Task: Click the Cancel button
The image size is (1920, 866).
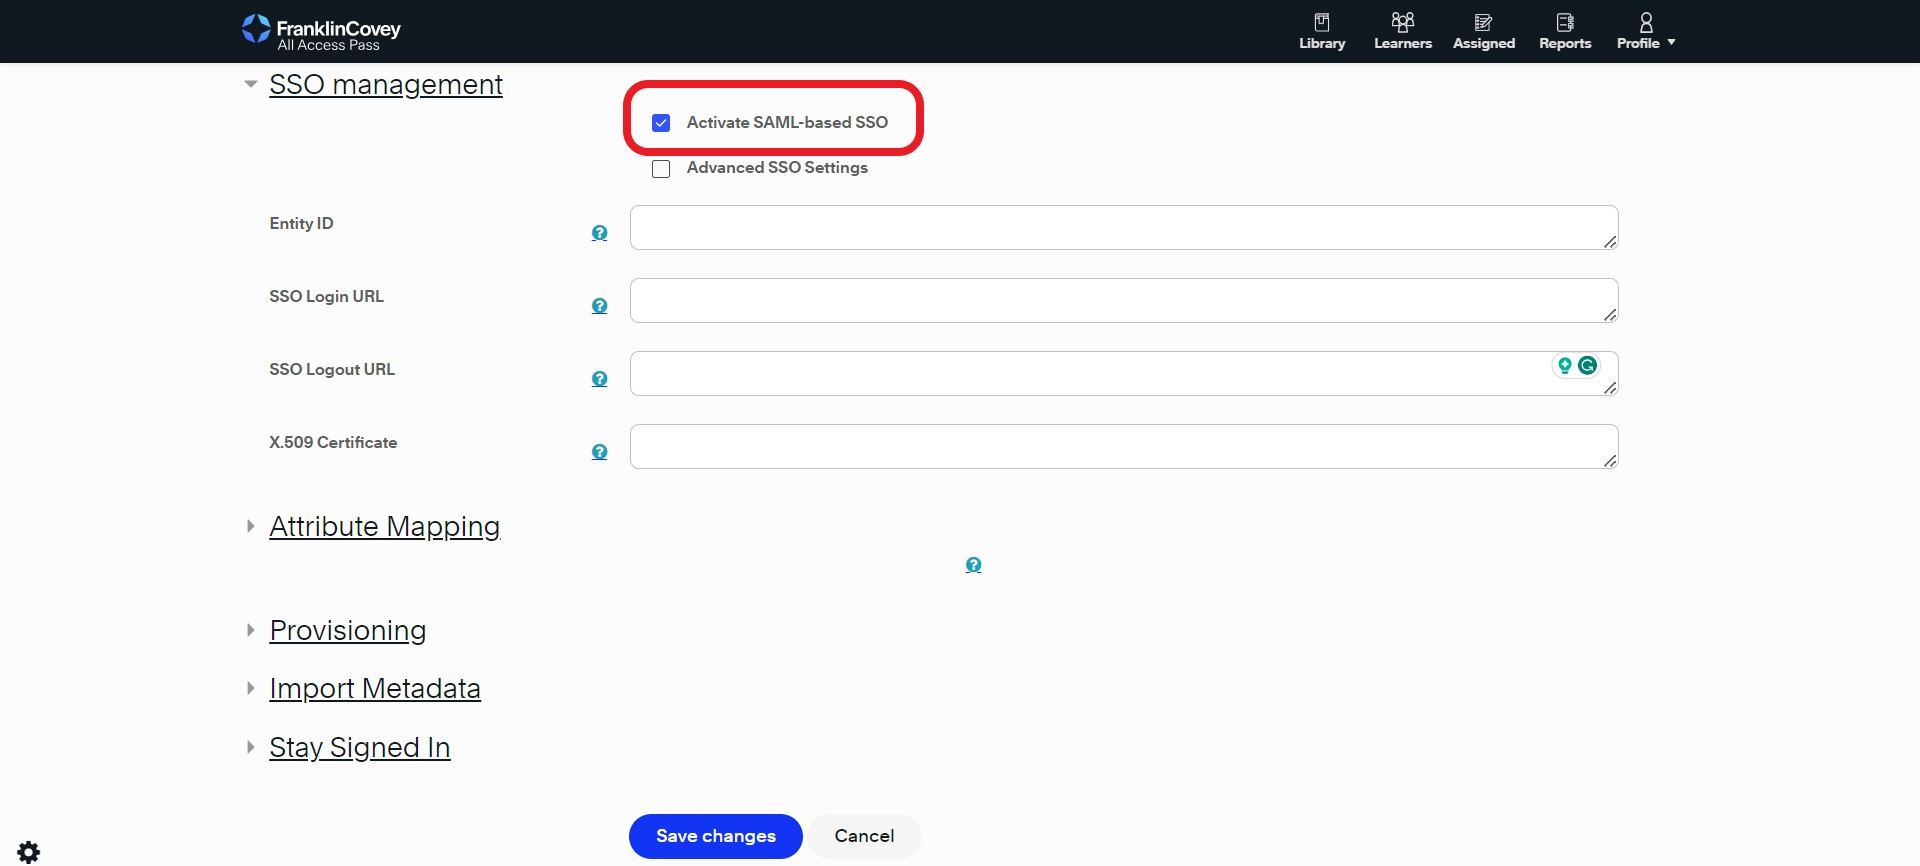Action: [864, 836]
